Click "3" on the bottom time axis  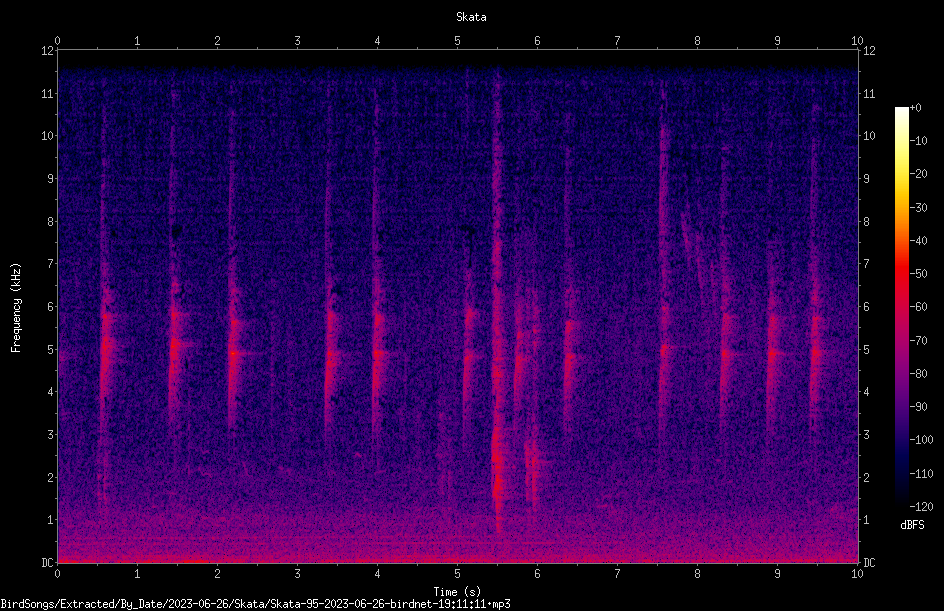[x=297, y=574]
